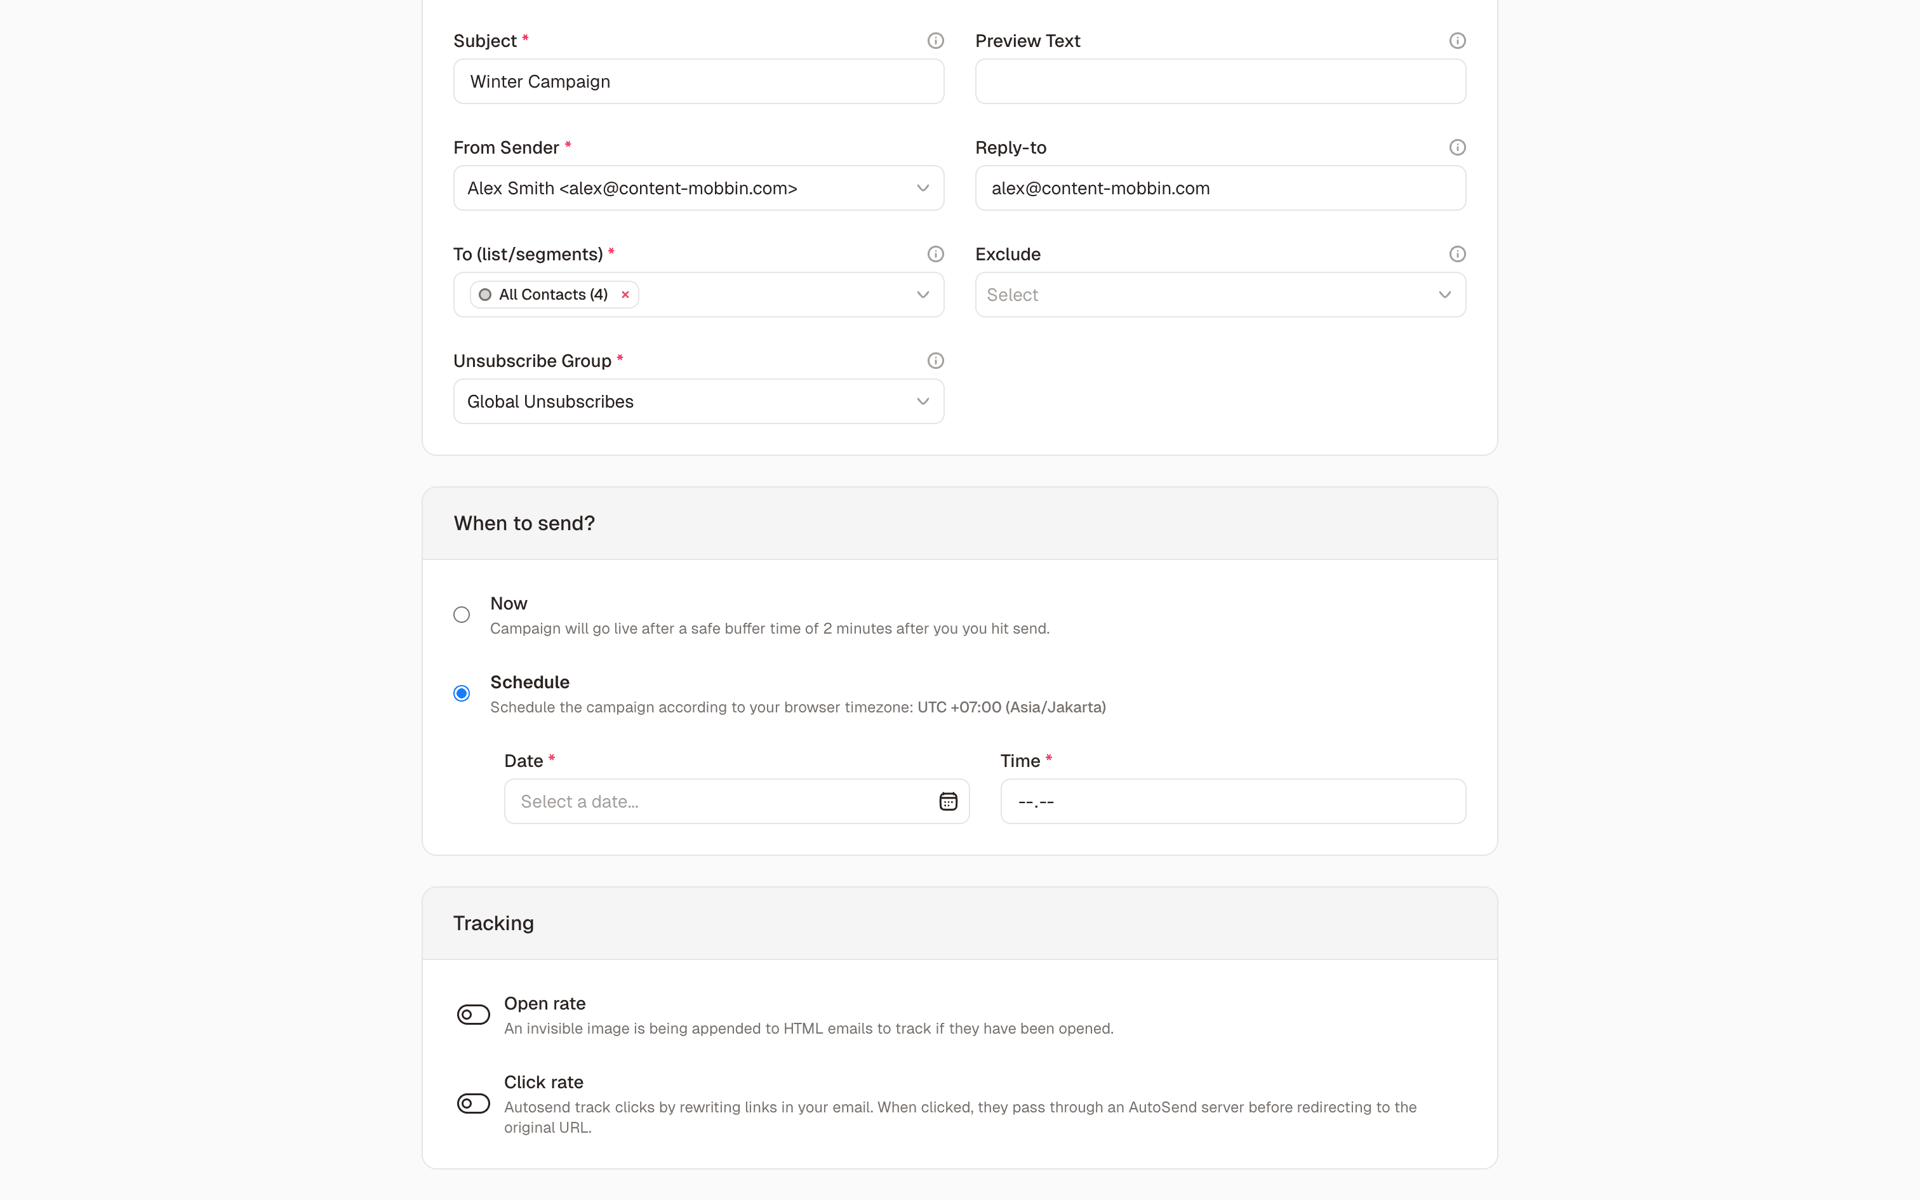
Task: Click the Time input field
Action: tap(1233, 801)
